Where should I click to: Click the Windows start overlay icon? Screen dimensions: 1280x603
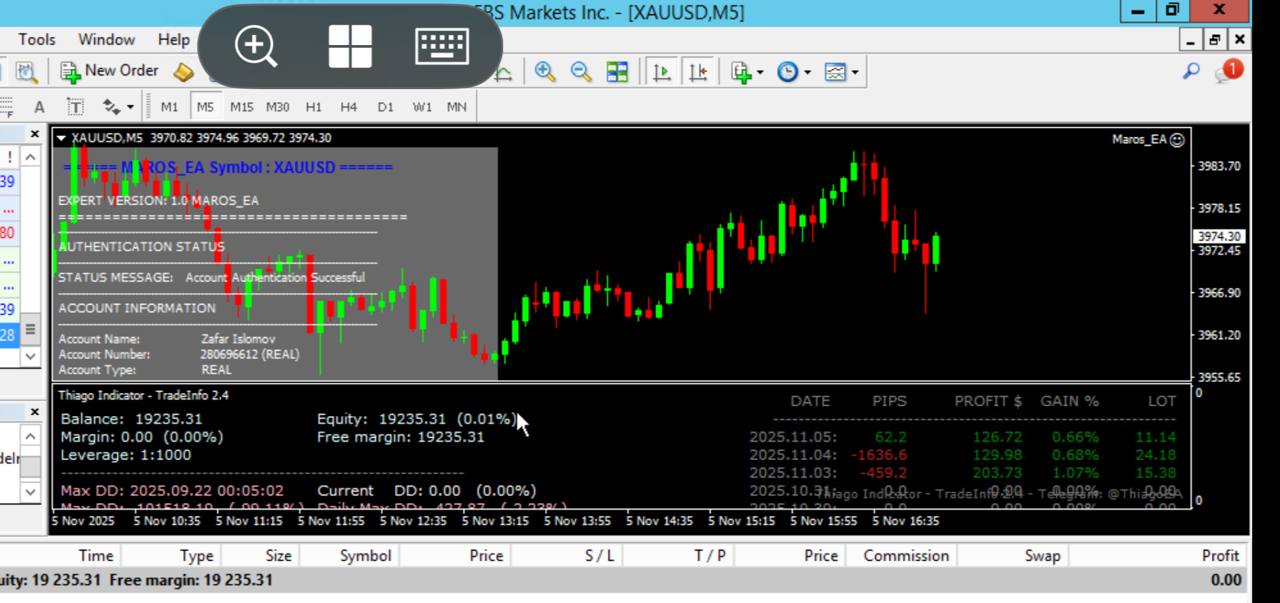pos(350,46)
